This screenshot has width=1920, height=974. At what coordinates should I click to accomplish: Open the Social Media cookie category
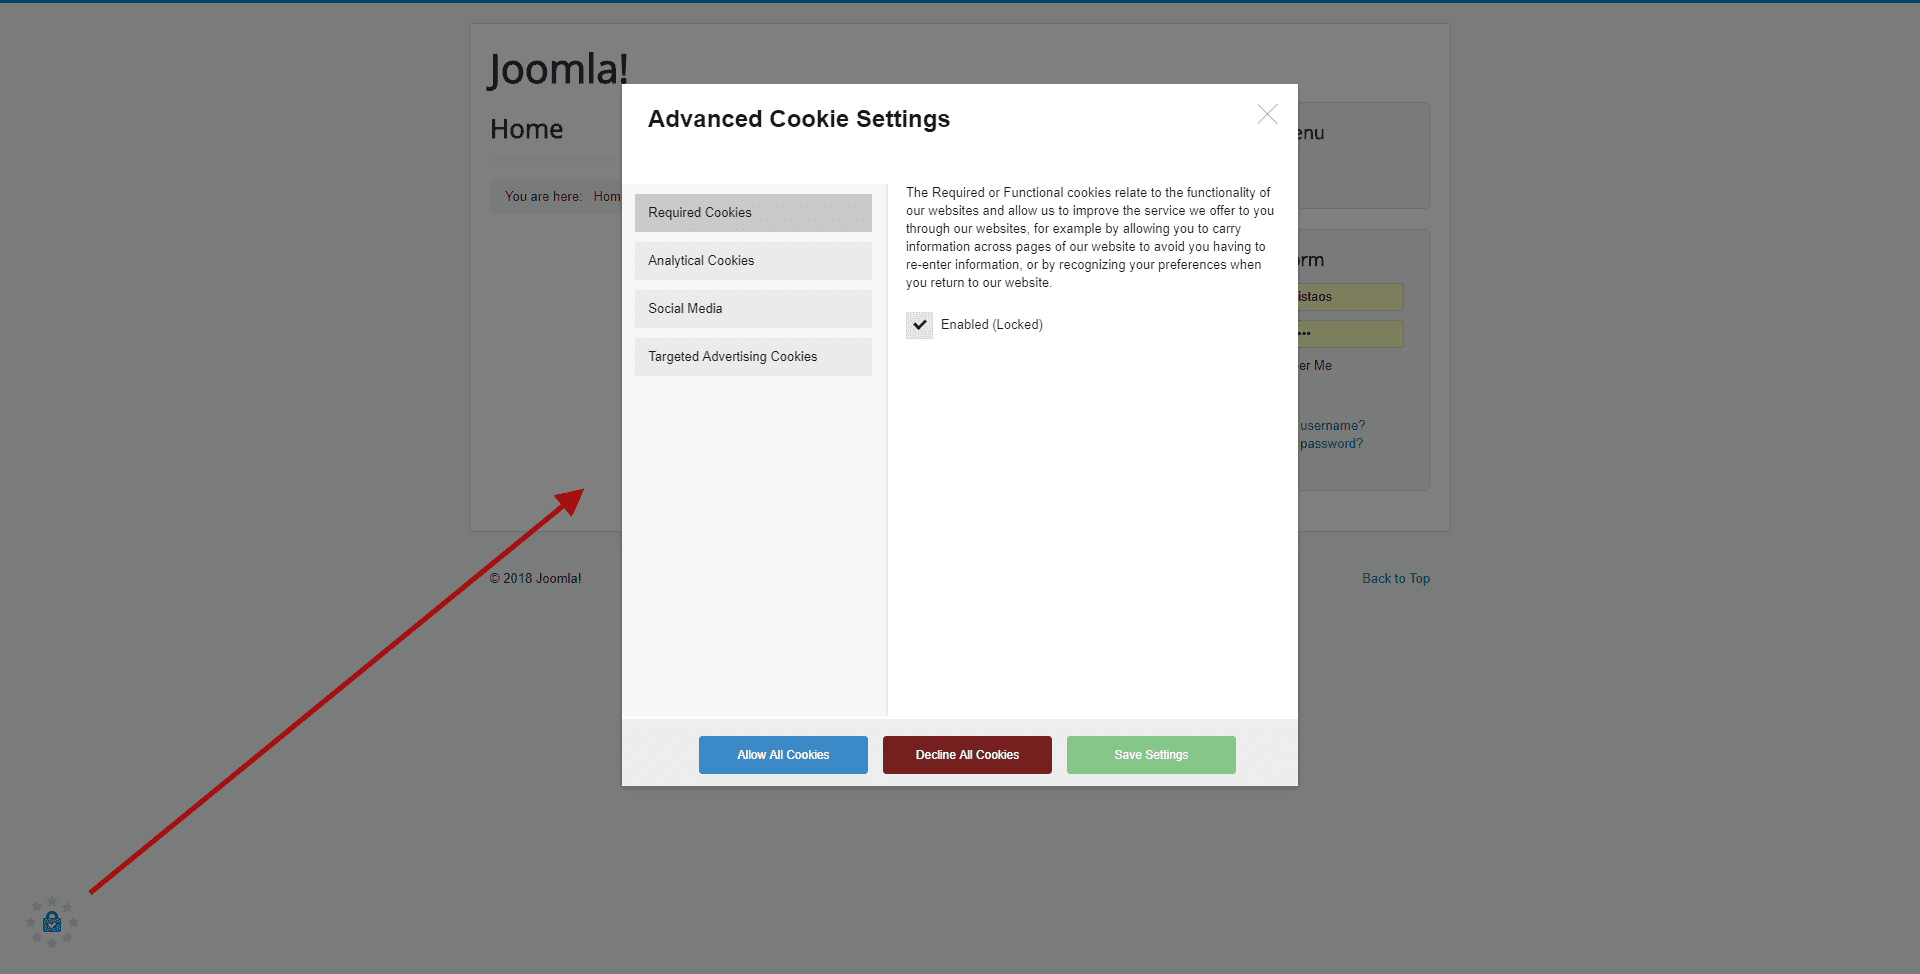(x=752, y=309)
